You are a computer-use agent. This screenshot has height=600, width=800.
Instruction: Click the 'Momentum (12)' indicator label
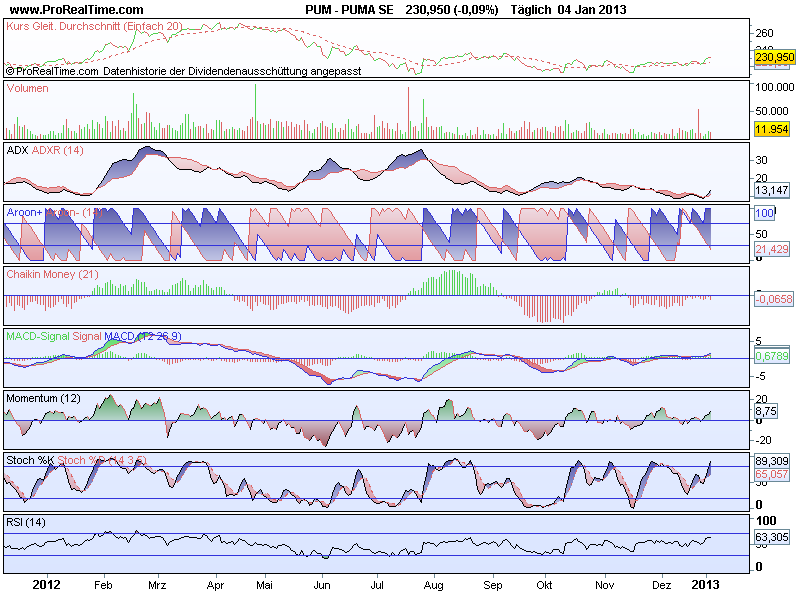click(43, 398)
